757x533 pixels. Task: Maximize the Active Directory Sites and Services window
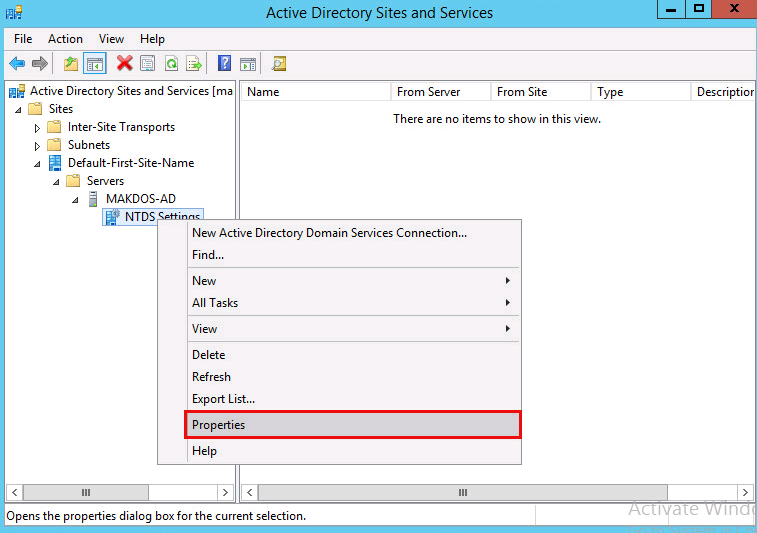pyautogui.click(x=699, y=9)
